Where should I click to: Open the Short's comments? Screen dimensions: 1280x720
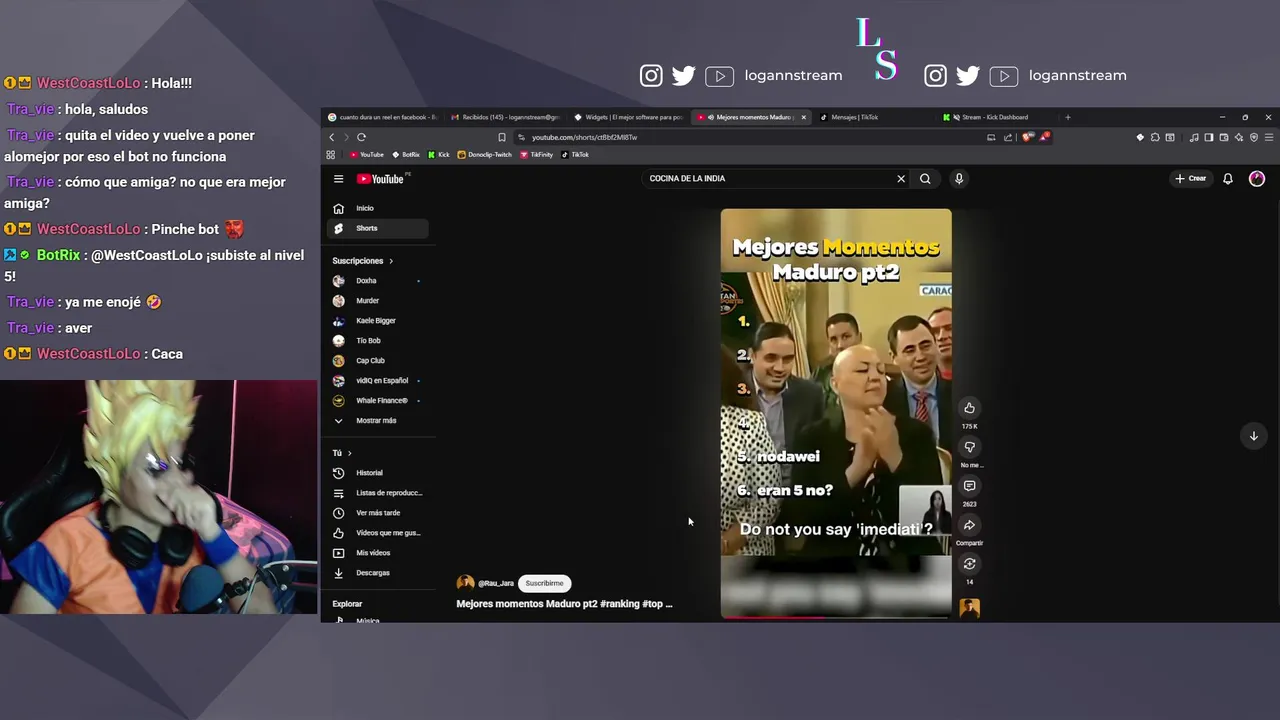coord(969,486)
